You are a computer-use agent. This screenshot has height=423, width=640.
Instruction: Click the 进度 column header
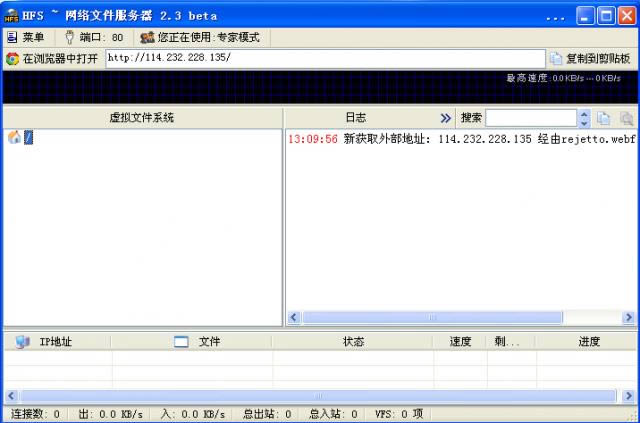(587, 342)
